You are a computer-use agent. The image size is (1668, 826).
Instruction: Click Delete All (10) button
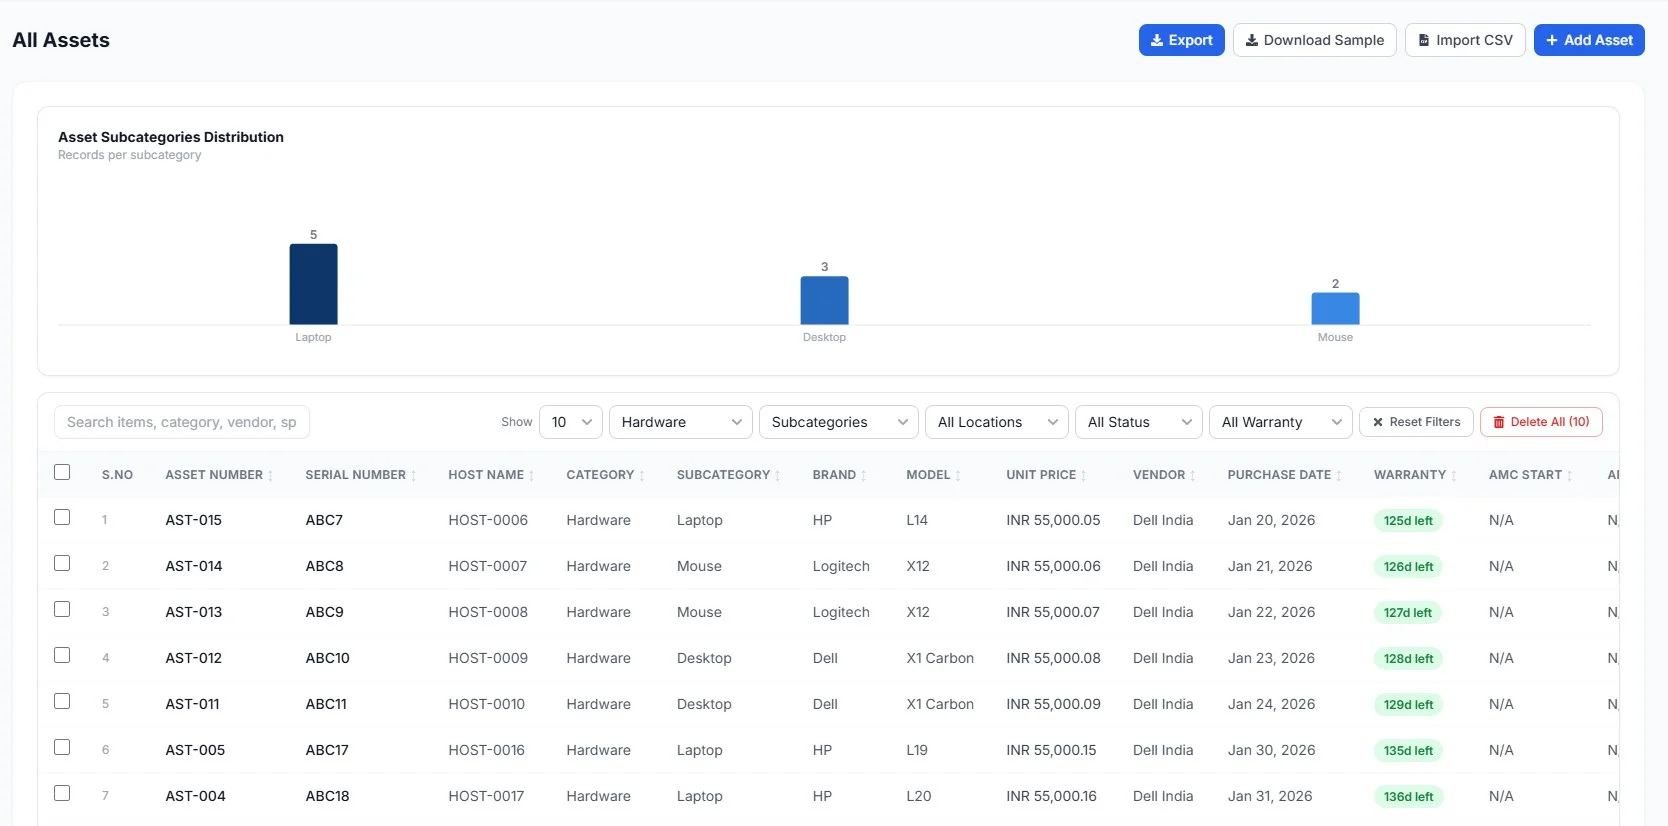(1541, 422)
